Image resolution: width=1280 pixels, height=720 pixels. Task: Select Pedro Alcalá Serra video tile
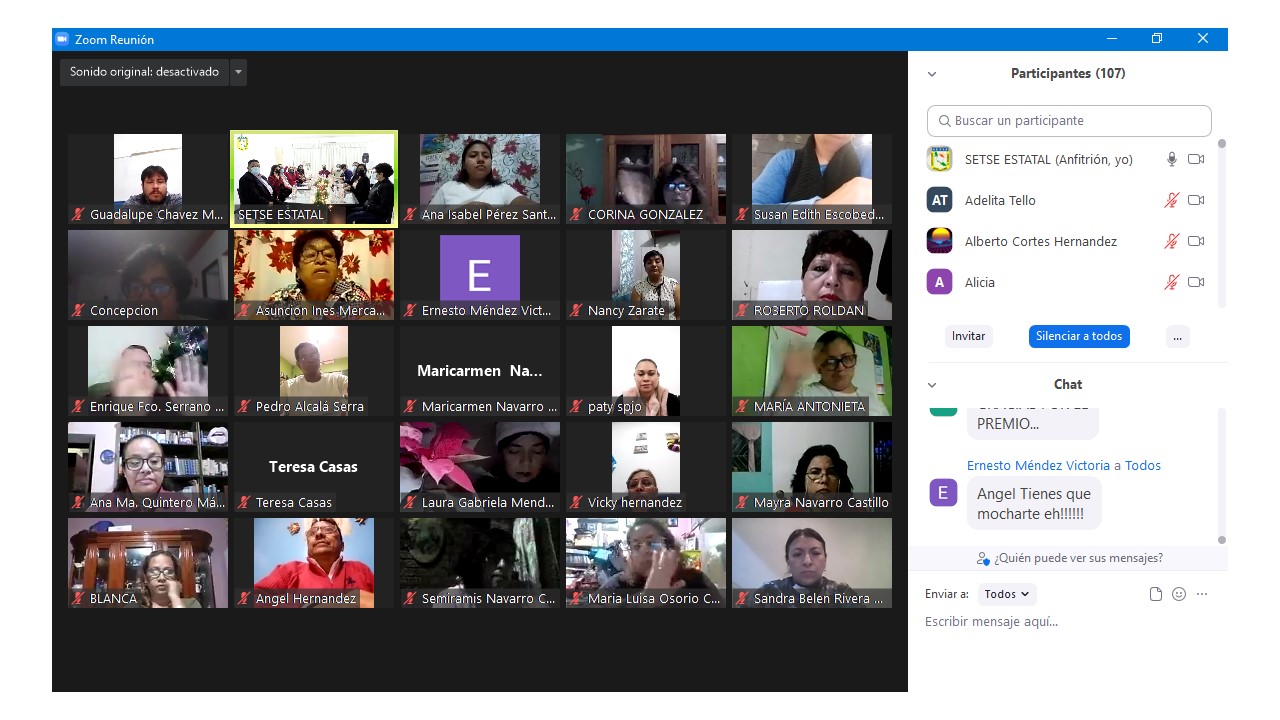point(314,371)
